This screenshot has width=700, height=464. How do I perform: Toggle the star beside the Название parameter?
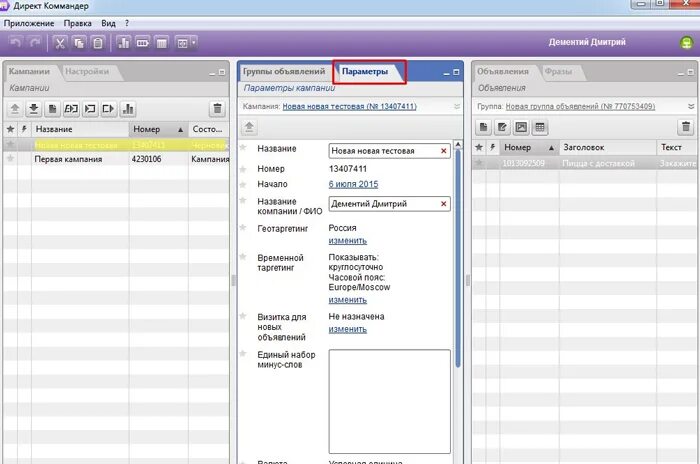[x=243, y=148]
